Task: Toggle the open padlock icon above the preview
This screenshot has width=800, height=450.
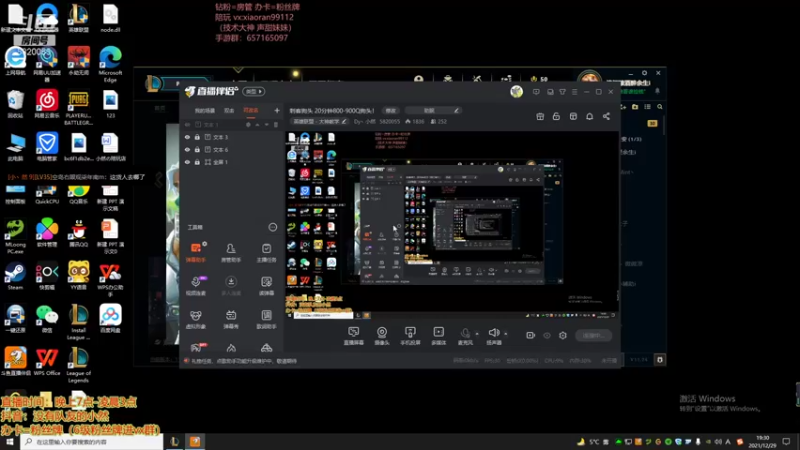Action: pyautogui.click(x=556, y=116)
